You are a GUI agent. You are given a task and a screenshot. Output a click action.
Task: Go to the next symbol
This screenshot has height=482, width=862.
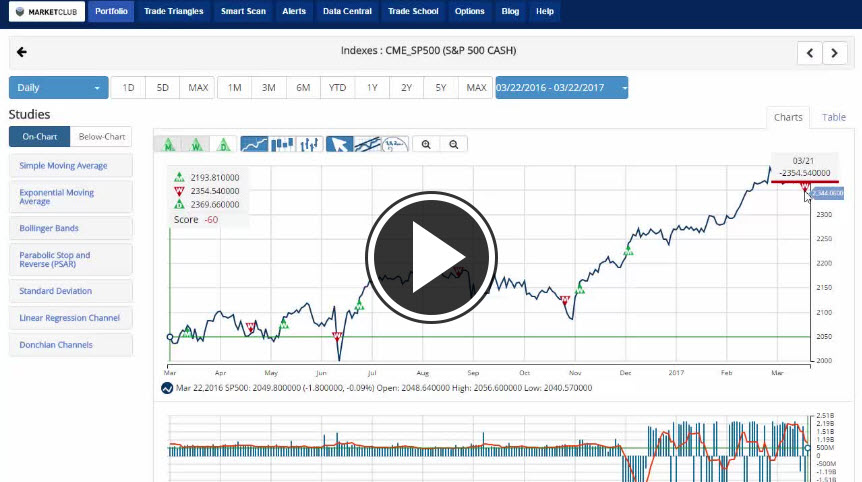coord(835,53)
